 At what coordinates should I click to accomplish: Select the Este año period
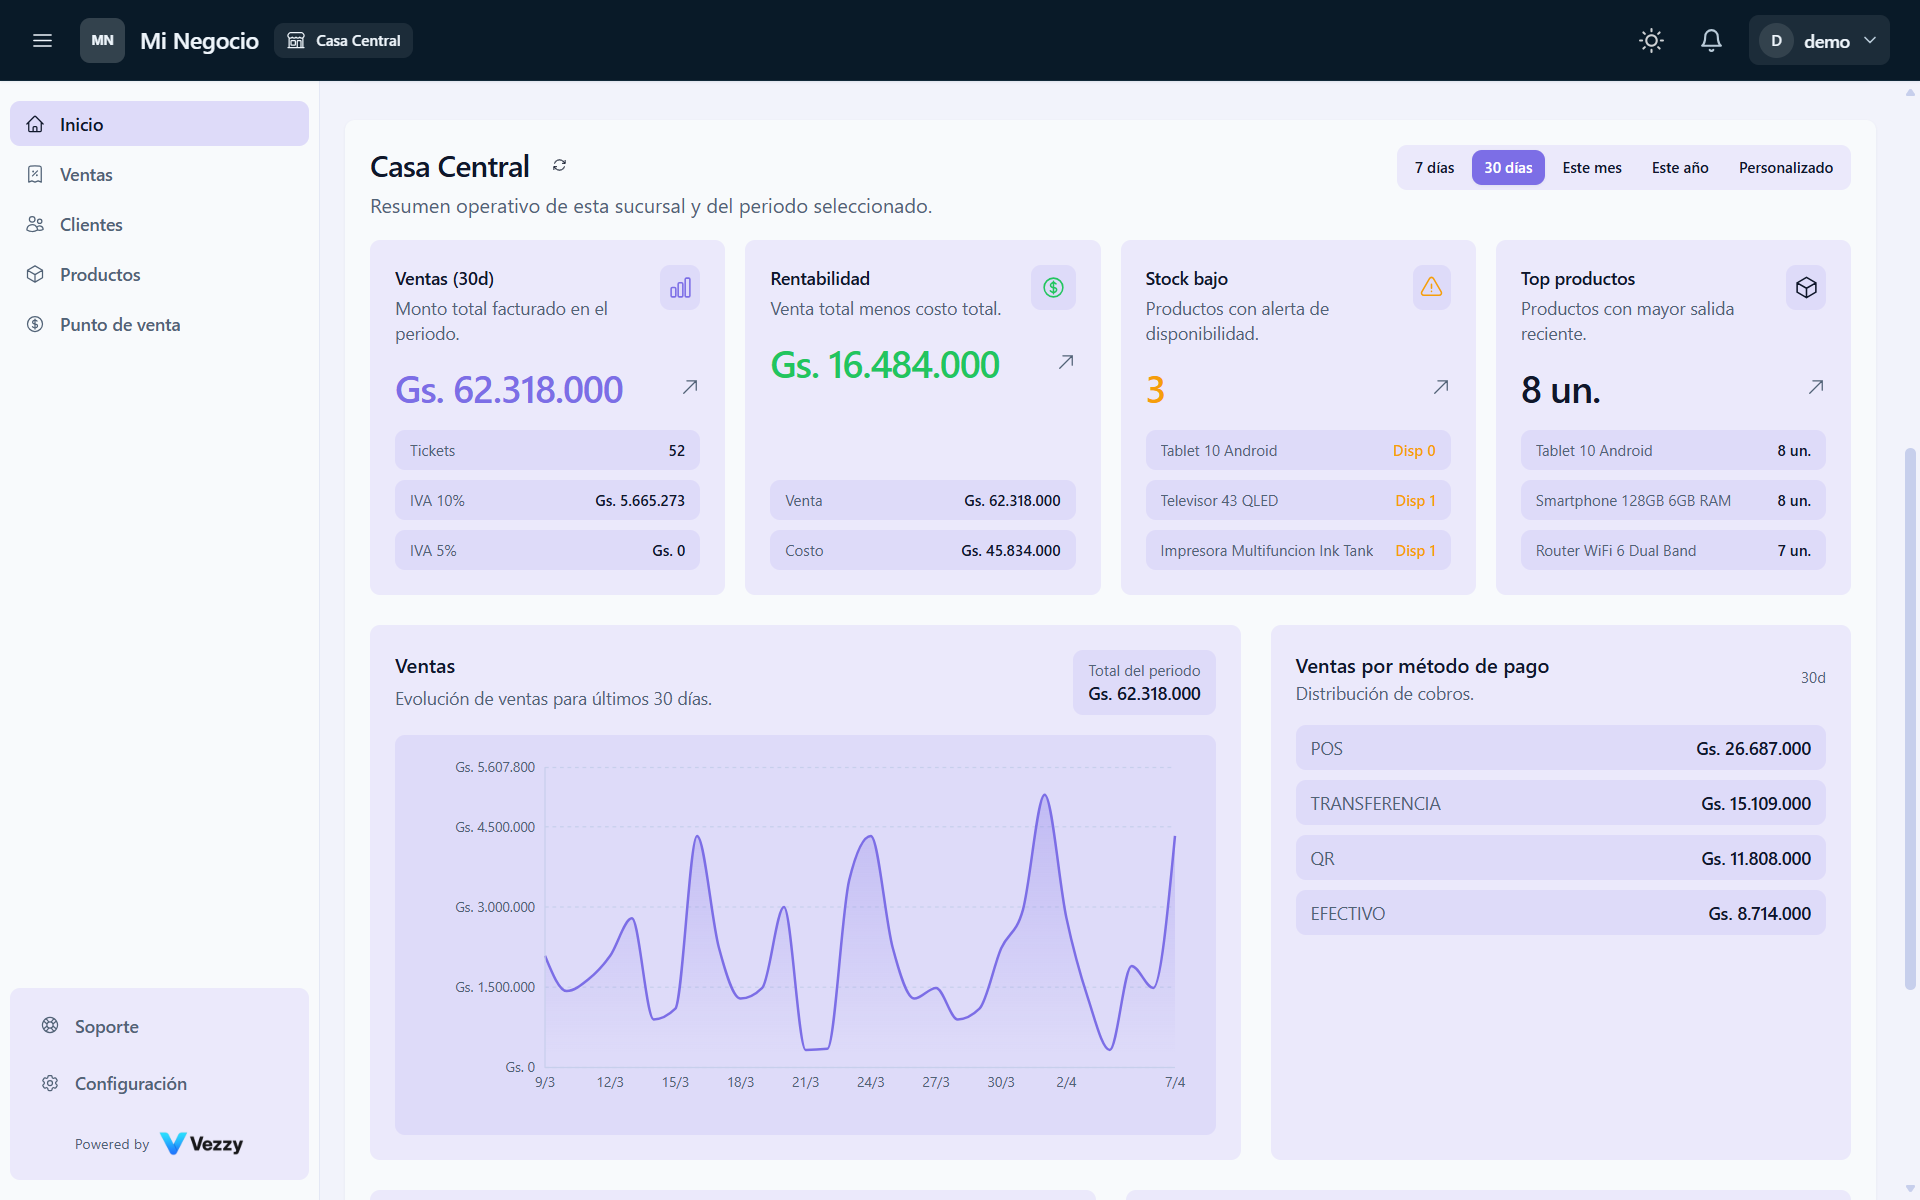(1680, 167)
